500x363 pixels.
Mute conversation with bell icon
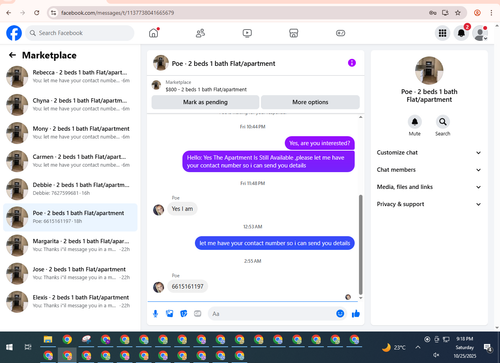(415, 122)
